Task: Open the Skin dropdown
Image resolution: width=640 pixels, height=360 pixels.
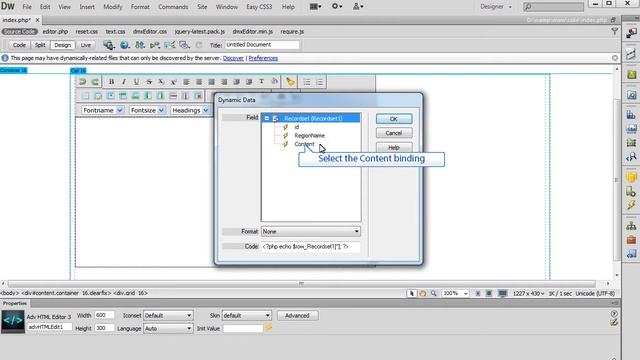Action: [247, 316]
